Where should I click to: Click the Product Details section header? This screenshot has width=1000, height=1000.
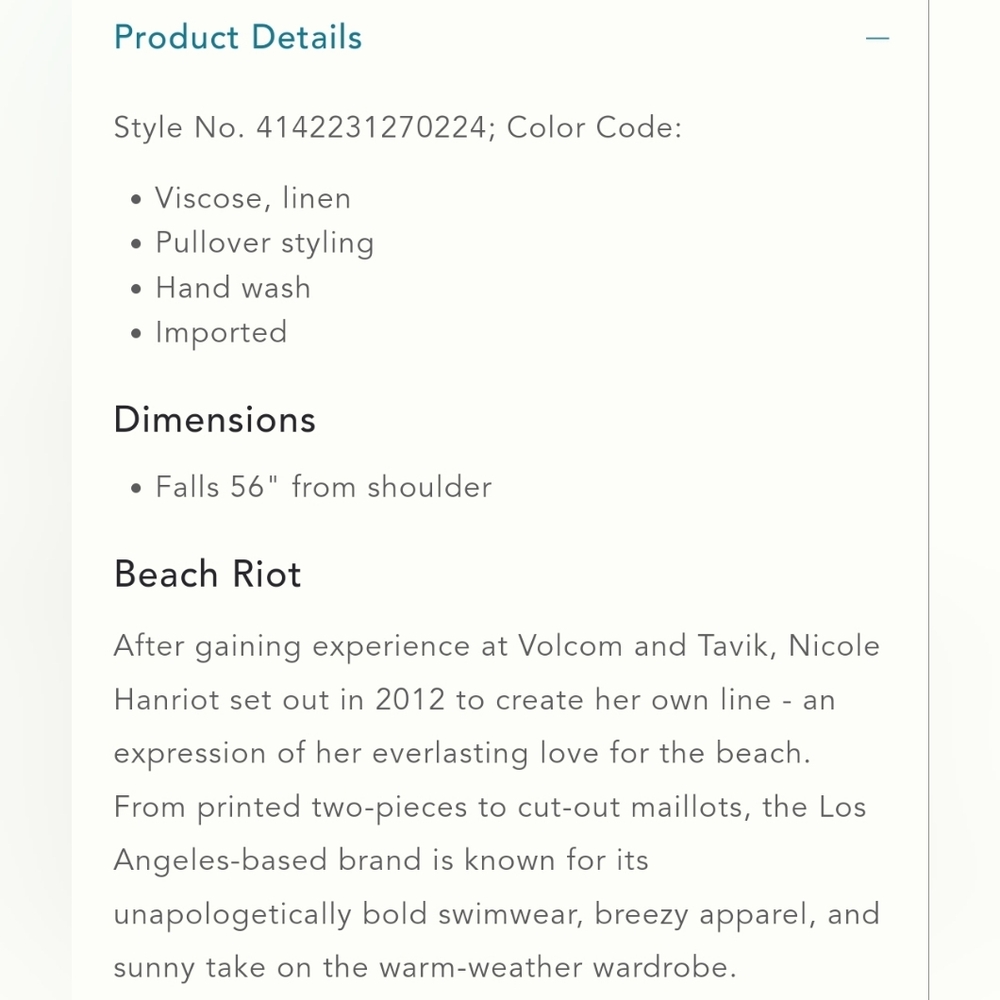[x=238, y=37]
